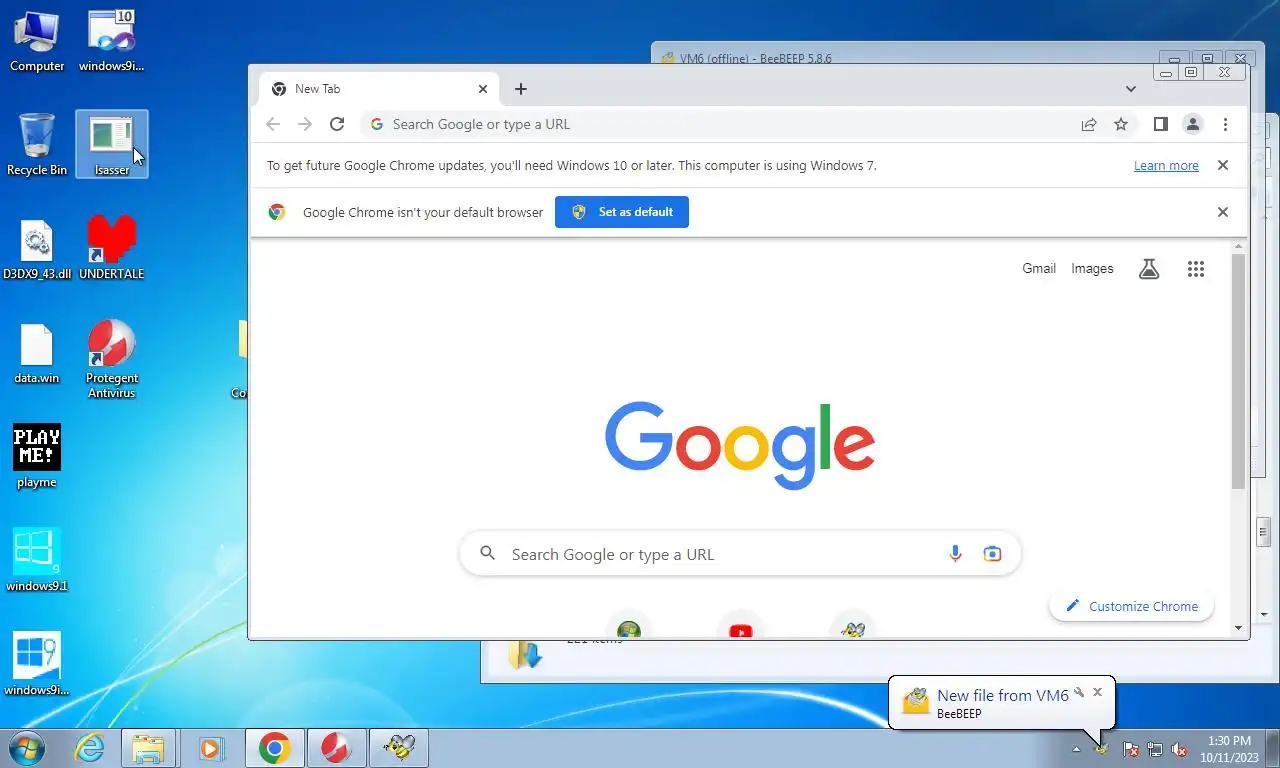Screen dimensions: 1280x768
Task: Close the New Tab tab
Action: point(483,89)
